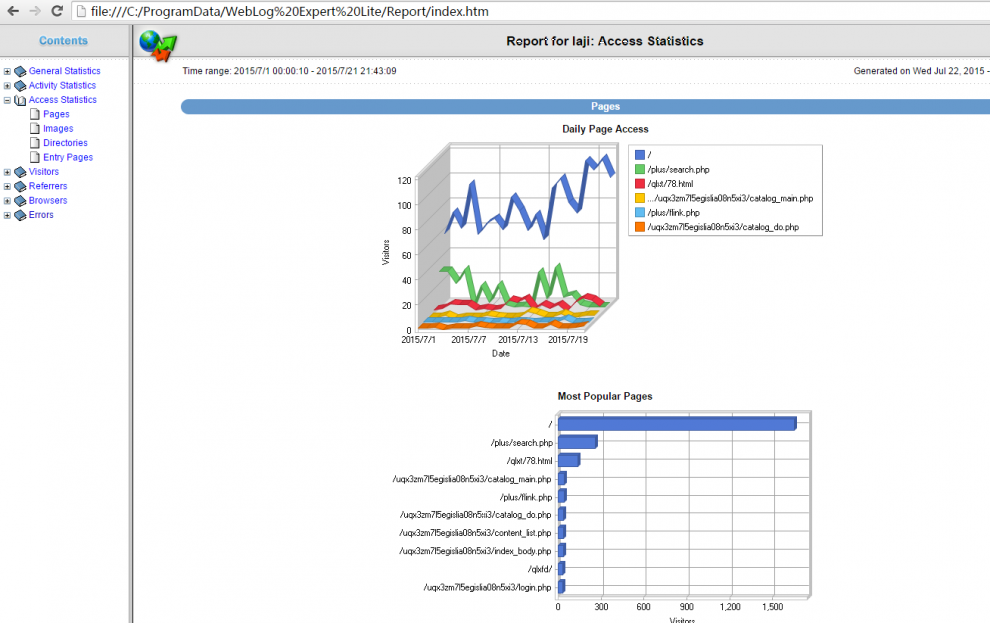This screenshot has height=623, width=990.
Task: Open the Directories report link
Action: point(65,143)
